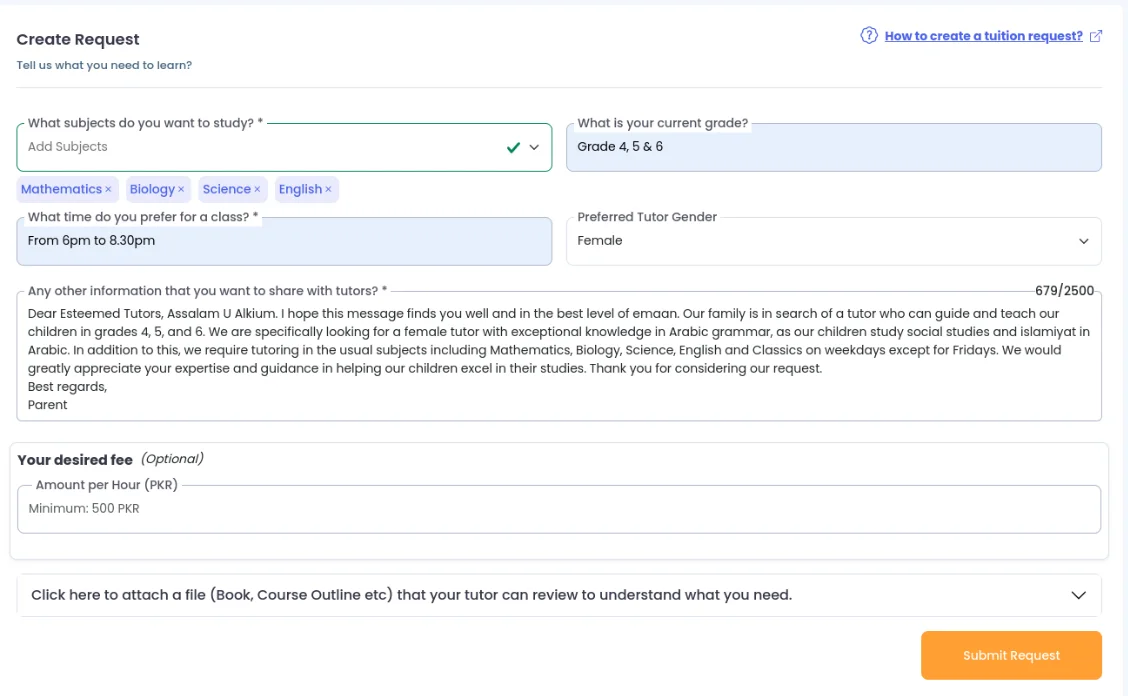The height and width of the screenshot is (696, 1128).
Task: Click the external link icon beside help link
Action: pyautogui.click(x=1096, y=36)
